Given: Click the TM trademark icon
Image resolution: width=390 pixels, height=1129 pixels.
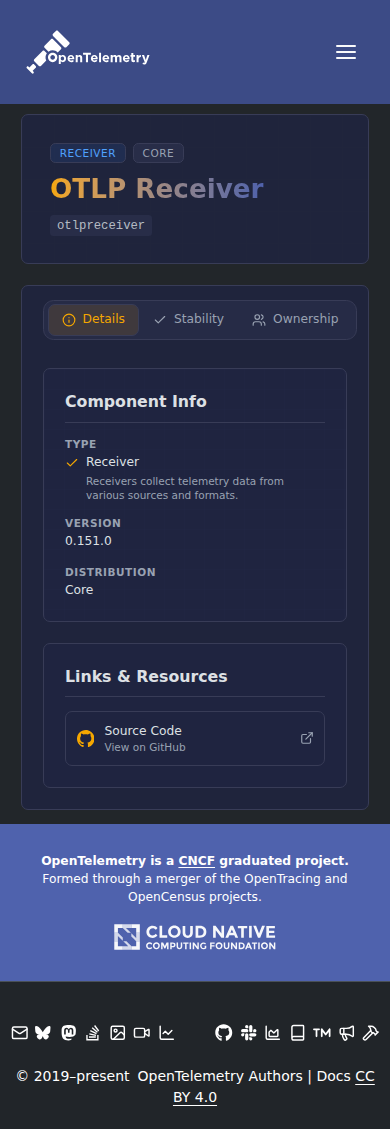Looking at the screenshot, I should click(x=322, y=1033).
